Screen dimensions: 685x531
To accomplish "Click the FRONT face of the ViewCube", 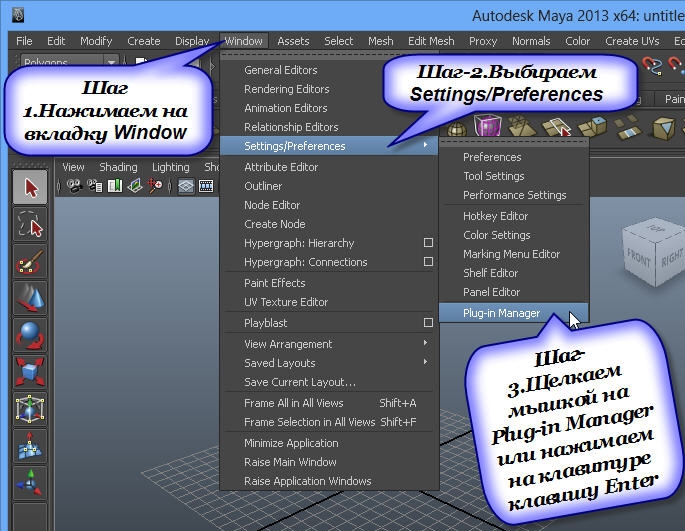I will (x=639, y=258).
